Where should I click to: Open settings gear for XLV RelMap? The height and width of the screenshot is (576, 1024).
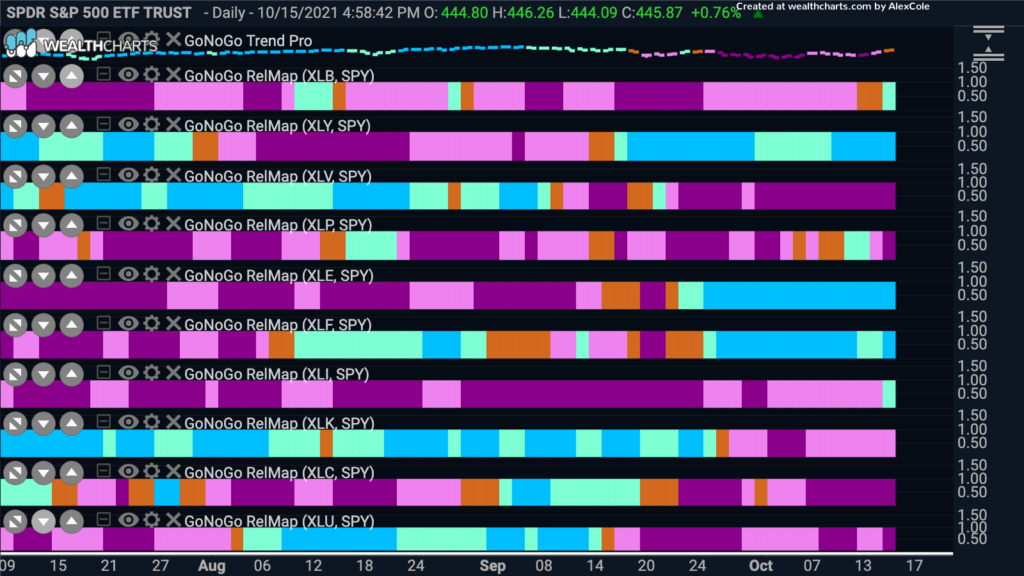click(x=152, y=175)
